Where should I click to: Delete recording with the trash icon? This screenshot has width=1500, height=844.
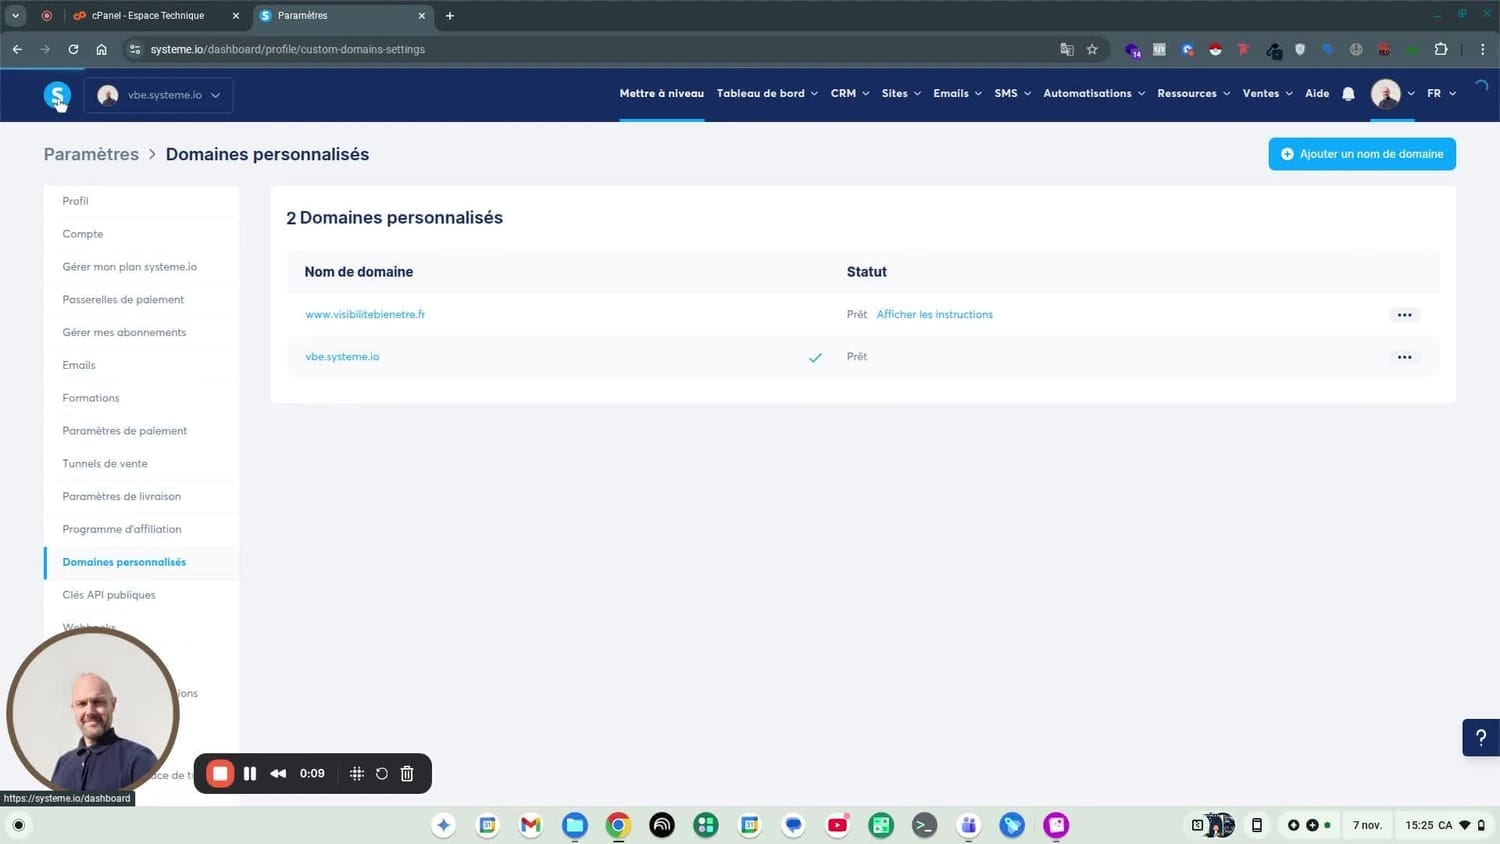point(407,773)
